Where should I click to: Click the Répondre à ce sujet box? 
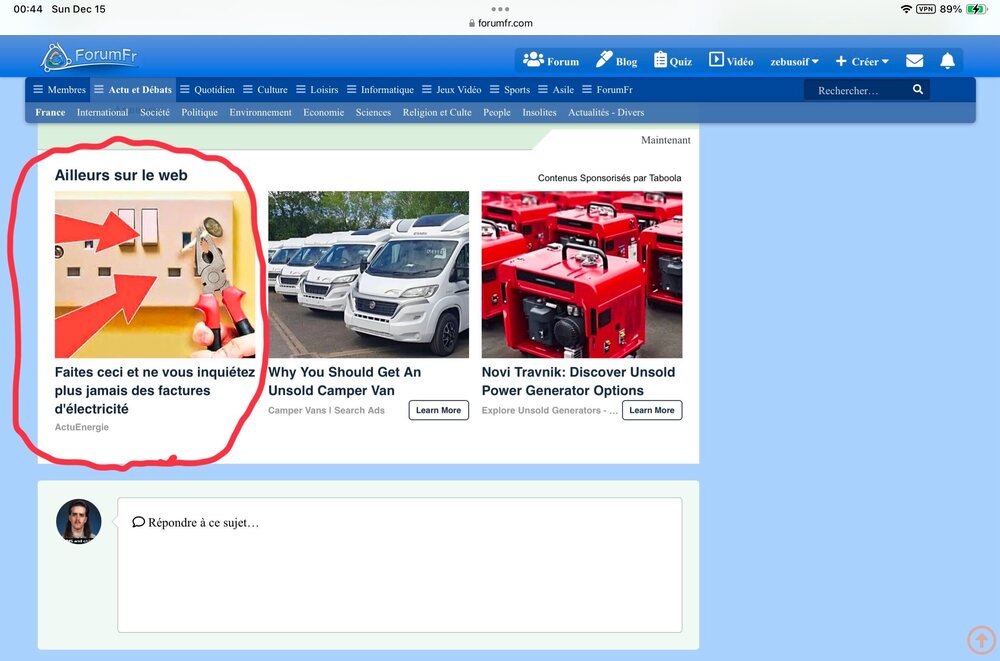(x=400, y=565)
